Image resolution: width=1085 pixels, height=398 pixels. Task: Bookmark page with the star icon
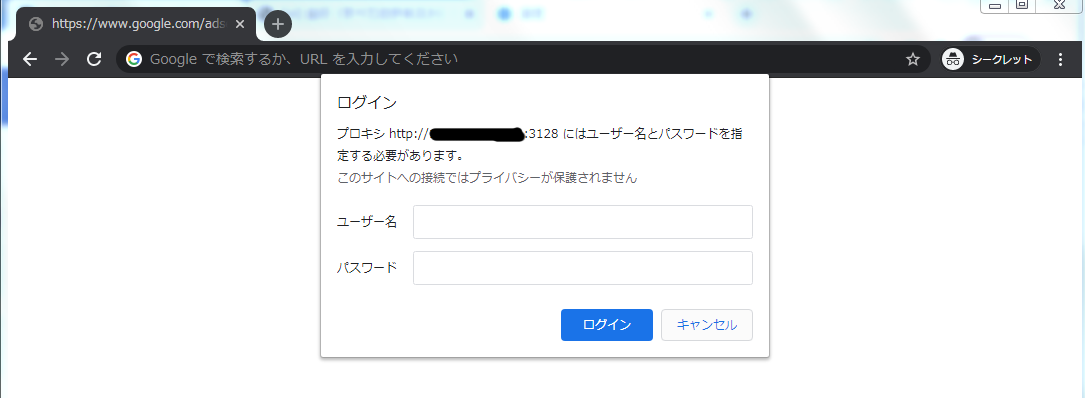pos(913,60)
